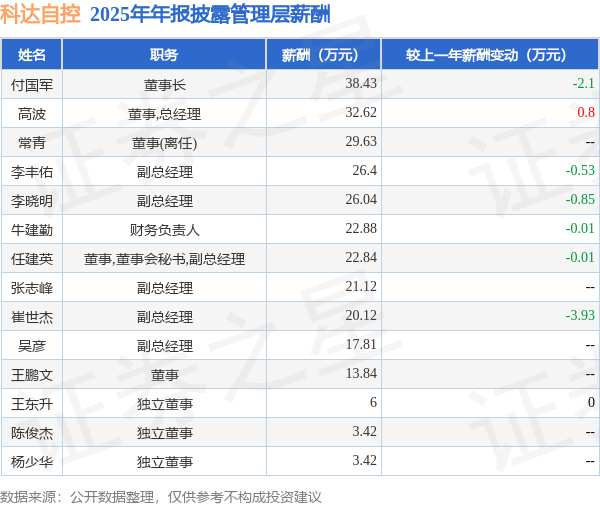Screen dimensions: 600x506
Task: Click 王东升's salary value 6
Action: (x=373, y=403)
